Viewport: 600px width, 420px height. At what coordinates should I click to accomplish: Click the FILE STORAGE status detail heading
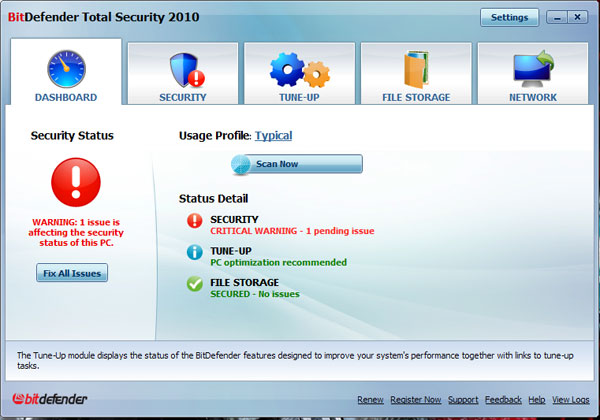coord(245,283)
